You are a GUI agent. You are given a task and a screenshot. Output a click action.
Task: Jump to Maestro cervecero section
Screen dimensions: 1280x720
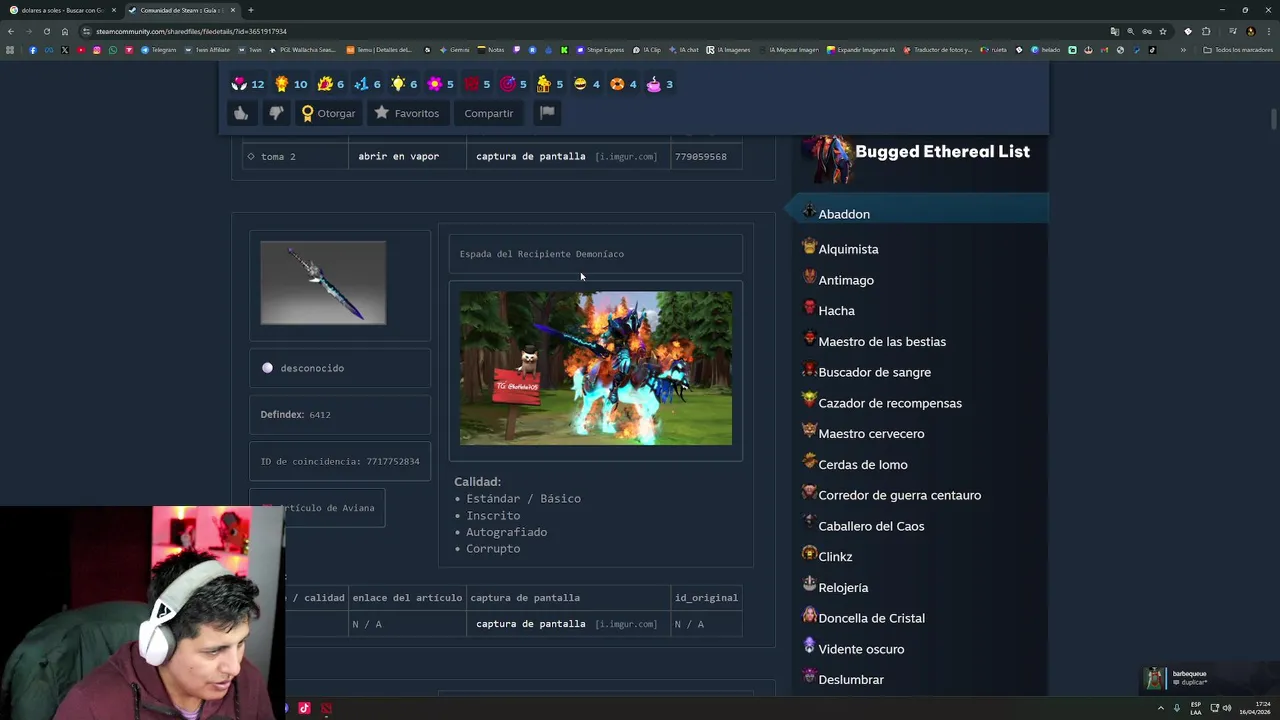[871, 434]
